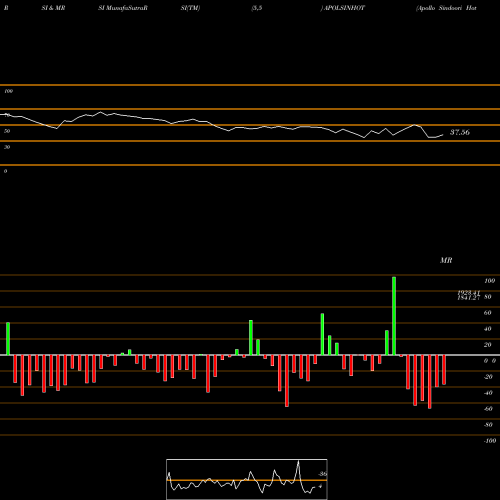This screenshot has width=500, height=500.
Task: Click the RSI axis label '30'
Action: [7, 147]
